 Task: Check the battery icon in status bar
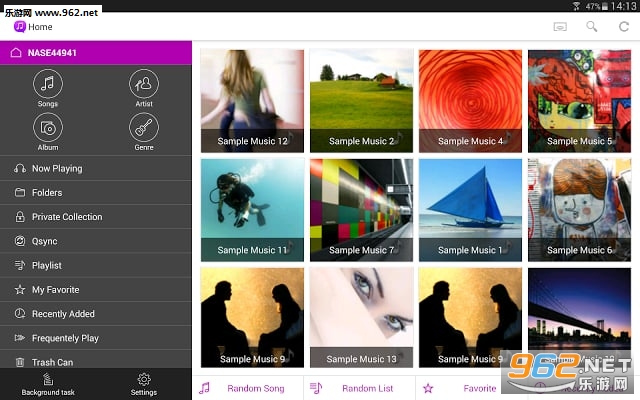pyautogui.click(x=604, y=6)
